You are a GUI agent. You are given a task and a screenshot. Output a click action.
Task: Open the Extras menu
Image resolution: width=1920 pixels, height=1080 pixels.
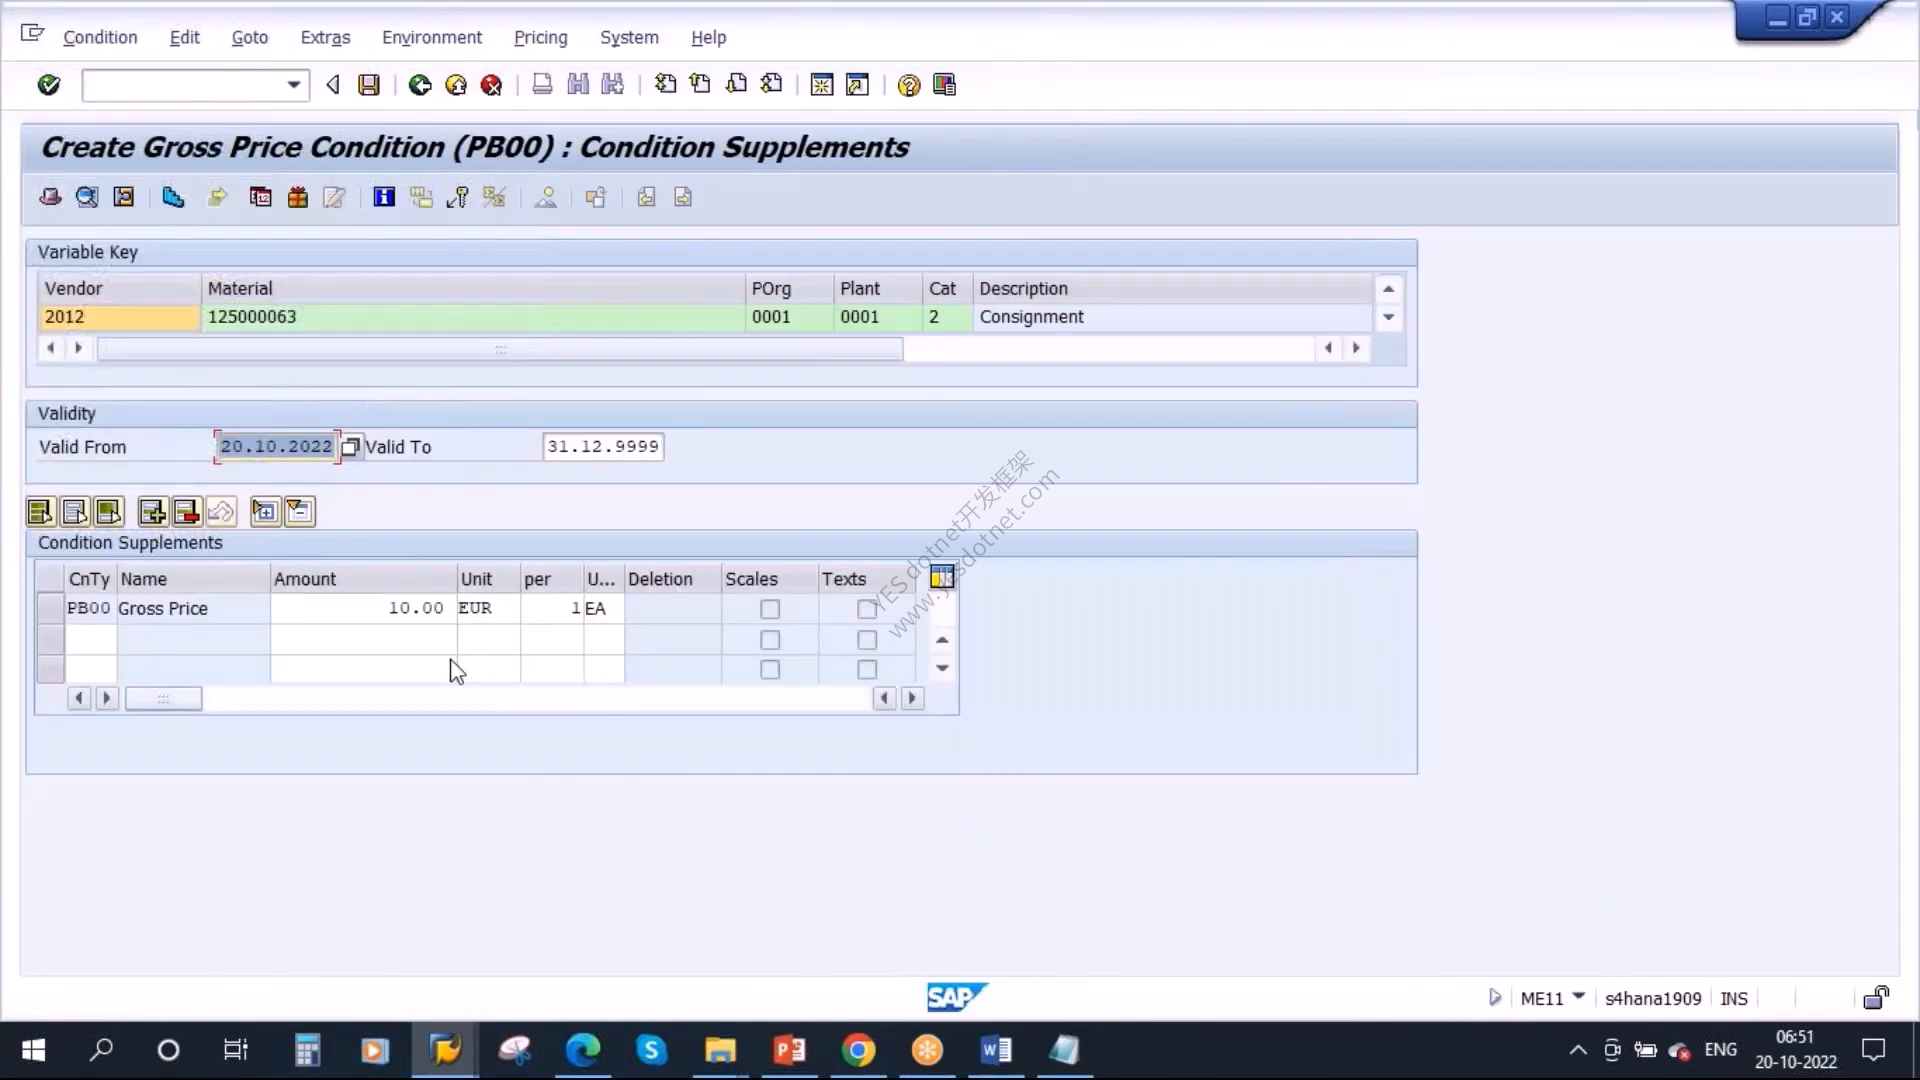(x=325, y=37)
